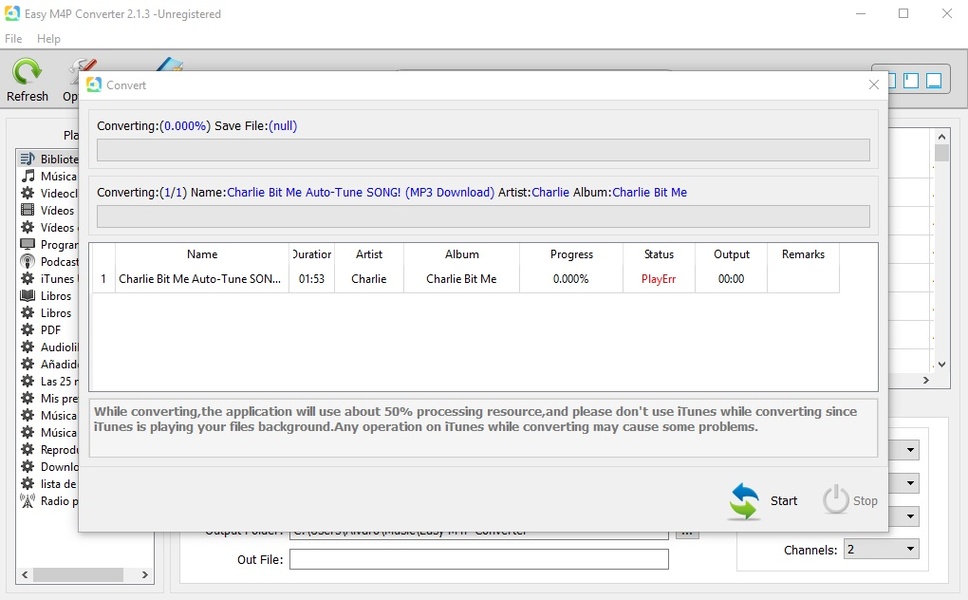The width and height of the screenshot is (968, 600).
Task: Click the Remarks column header
Action: (x=803, y=254)
